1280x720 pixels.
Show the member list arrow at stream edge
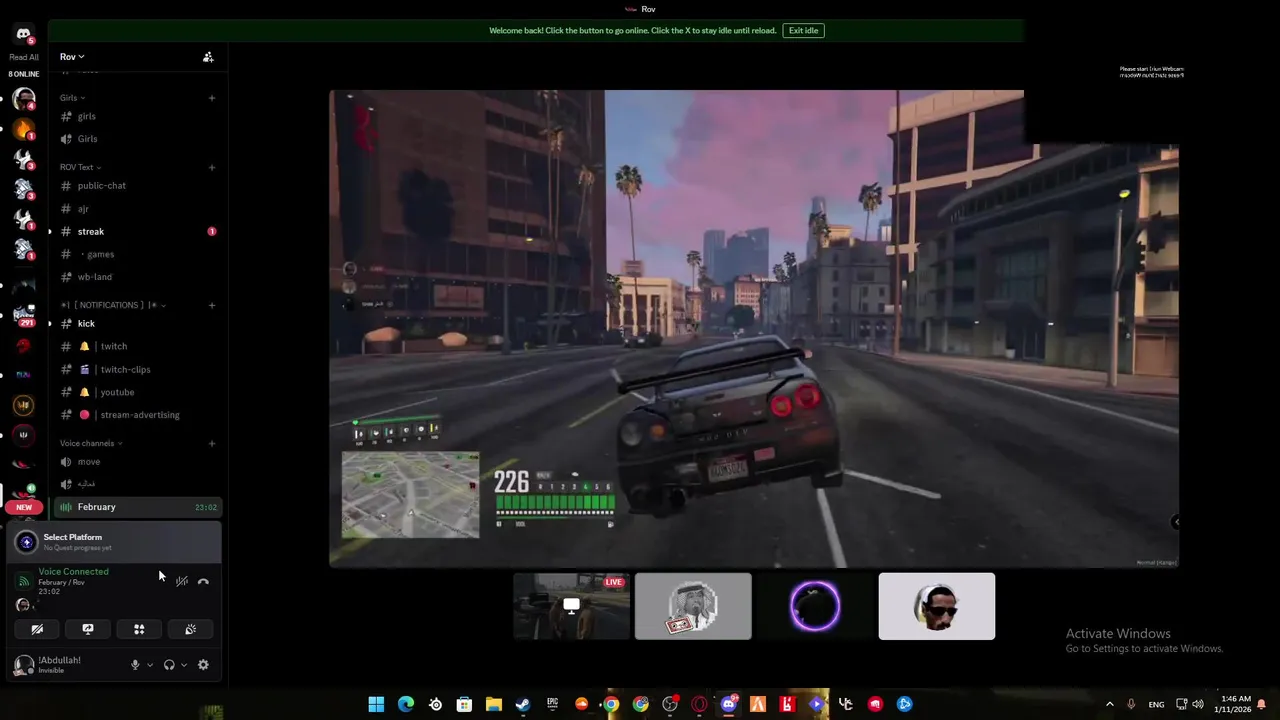tap(1176, 521)
